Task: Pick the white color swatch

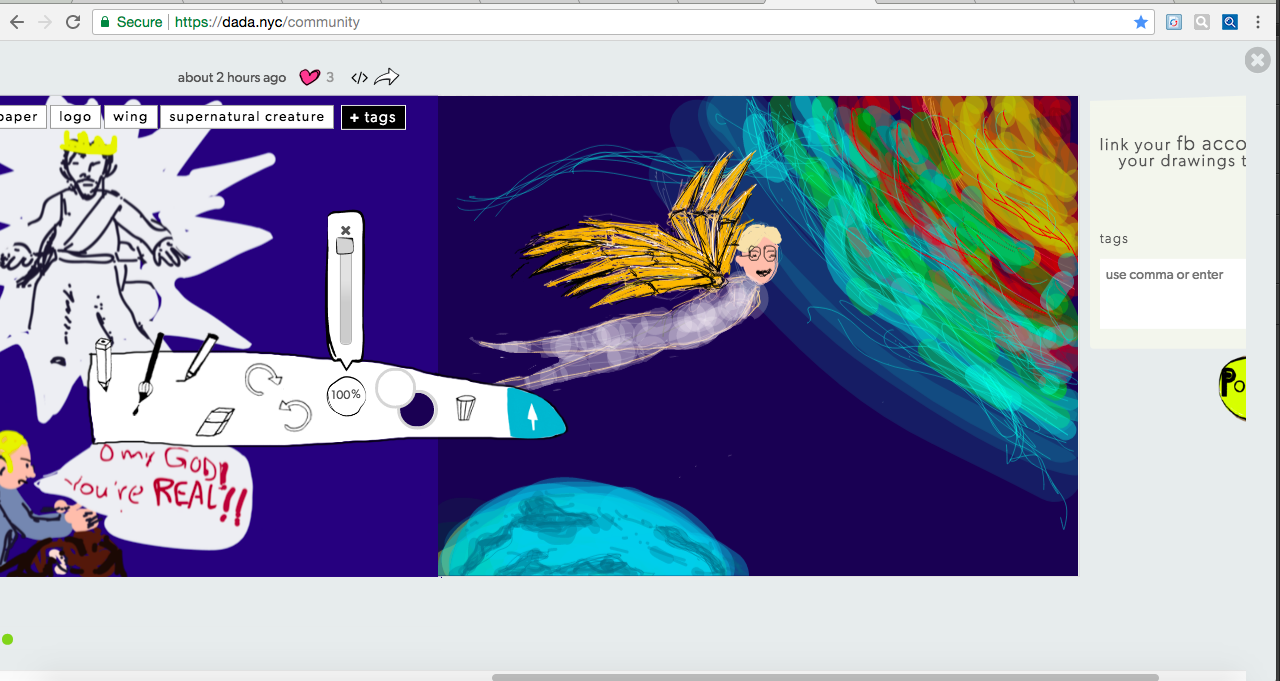Action: pos(395,388)
